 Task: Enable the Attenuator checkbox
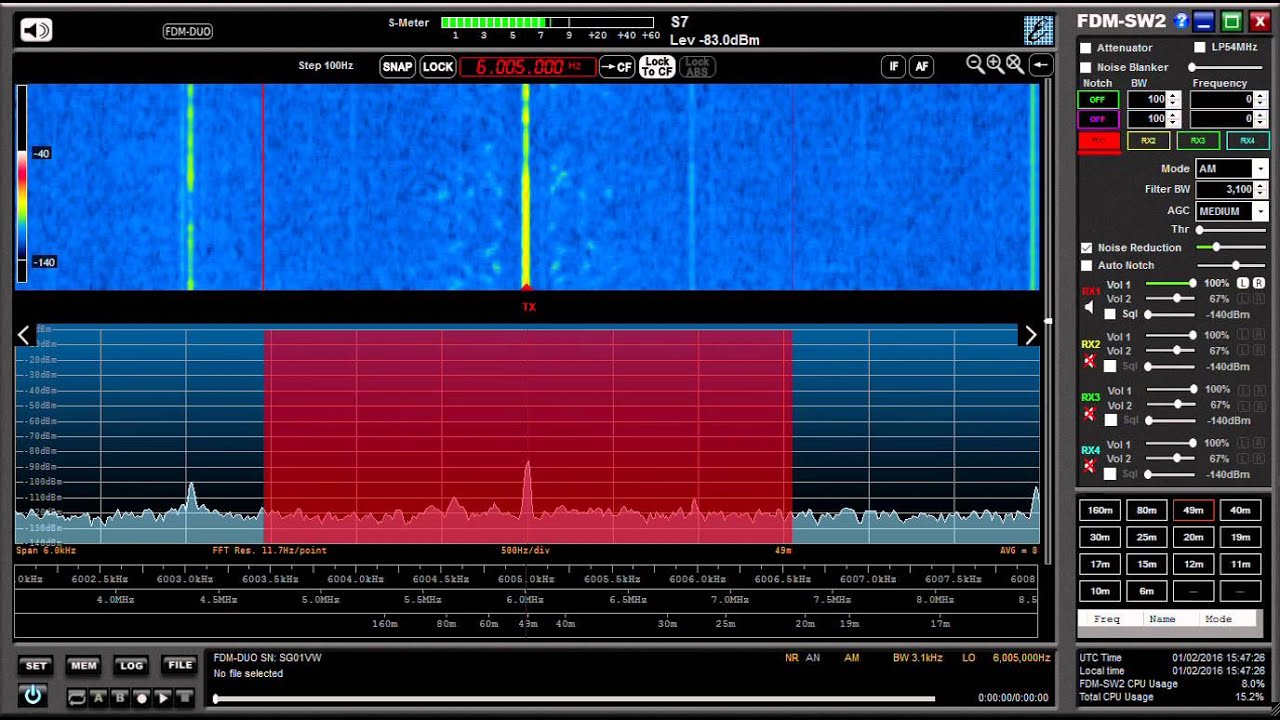click(1086, 48)
